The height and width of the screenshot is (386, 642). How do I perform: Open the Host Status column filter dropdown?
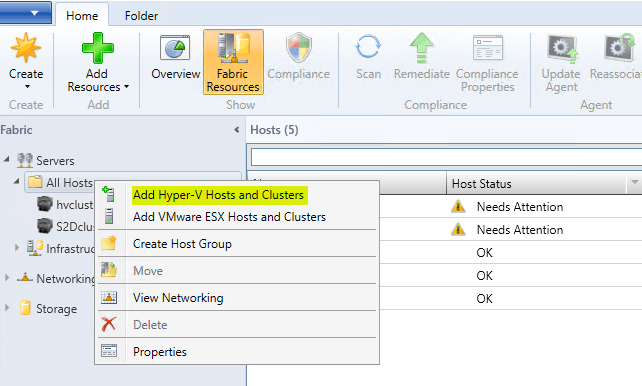[634, 182]
